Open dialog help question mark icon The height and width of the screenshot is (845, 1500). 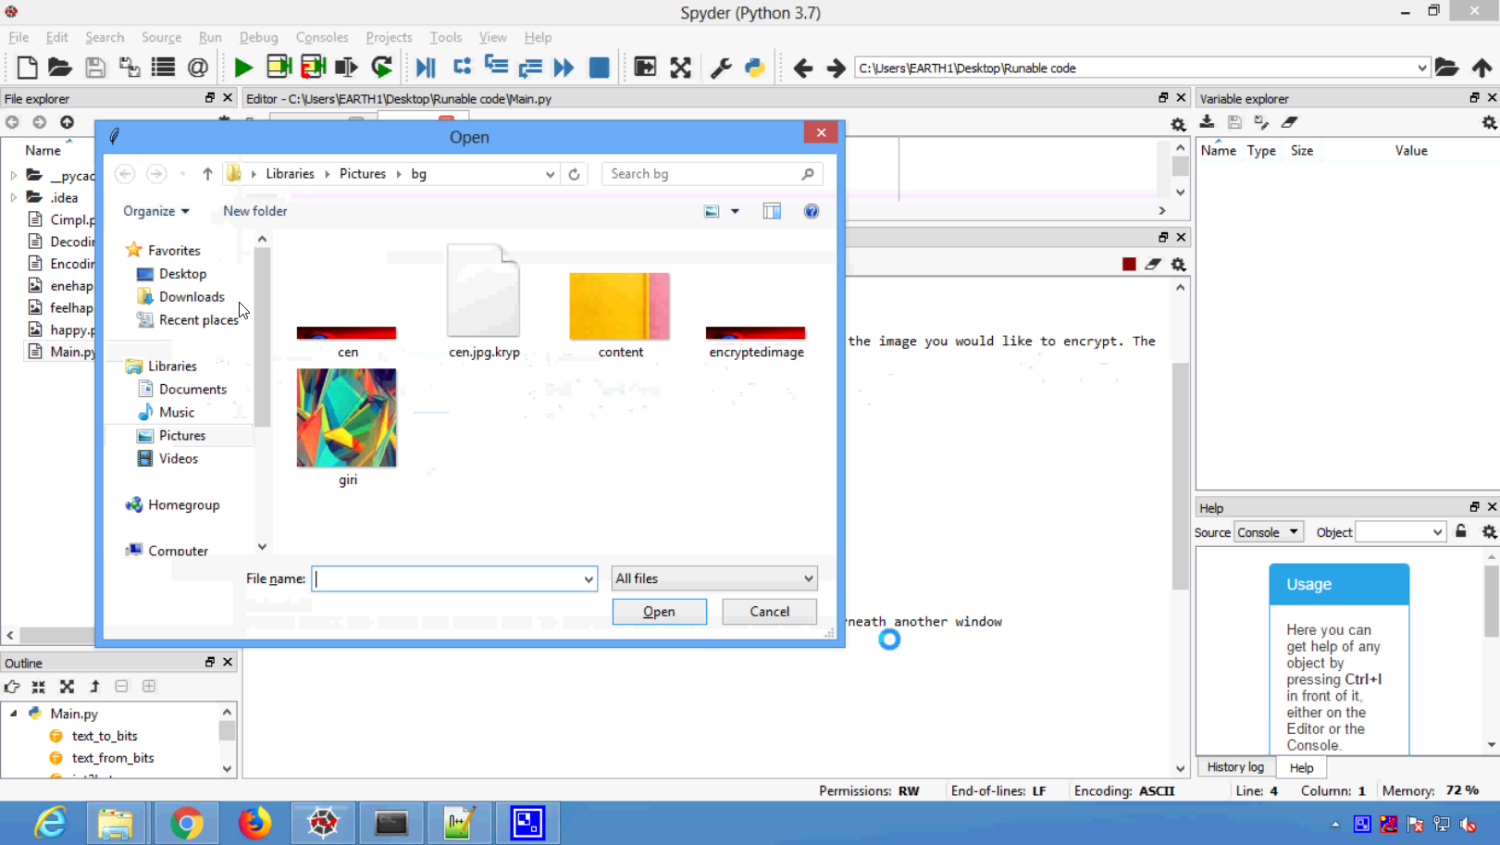[811, 211]
